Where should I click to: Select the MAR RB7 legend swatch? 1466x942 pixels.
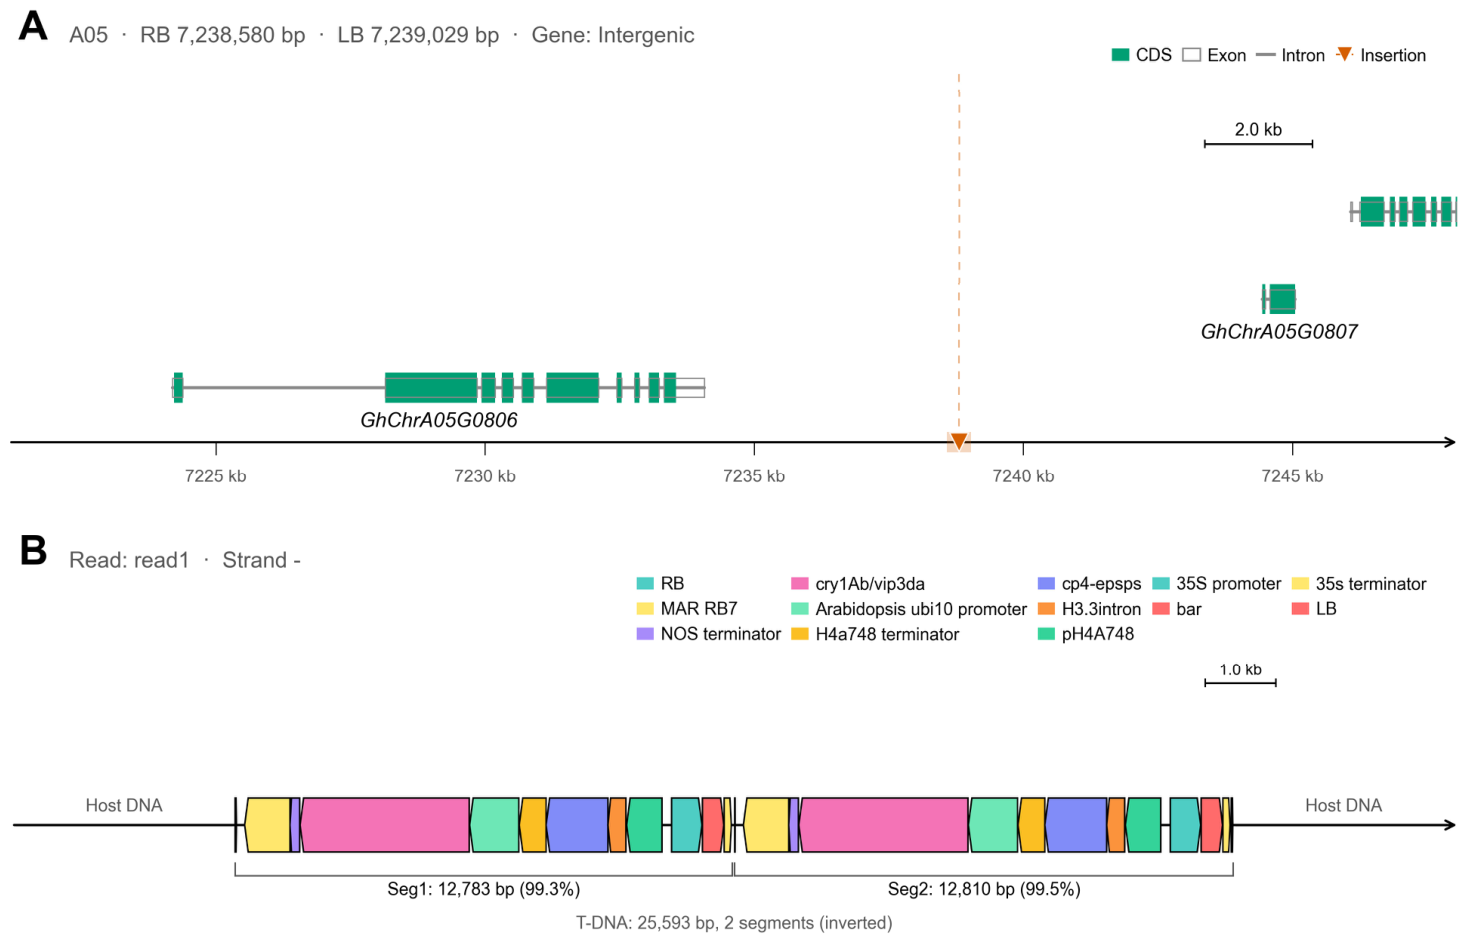tap(645, 608)
